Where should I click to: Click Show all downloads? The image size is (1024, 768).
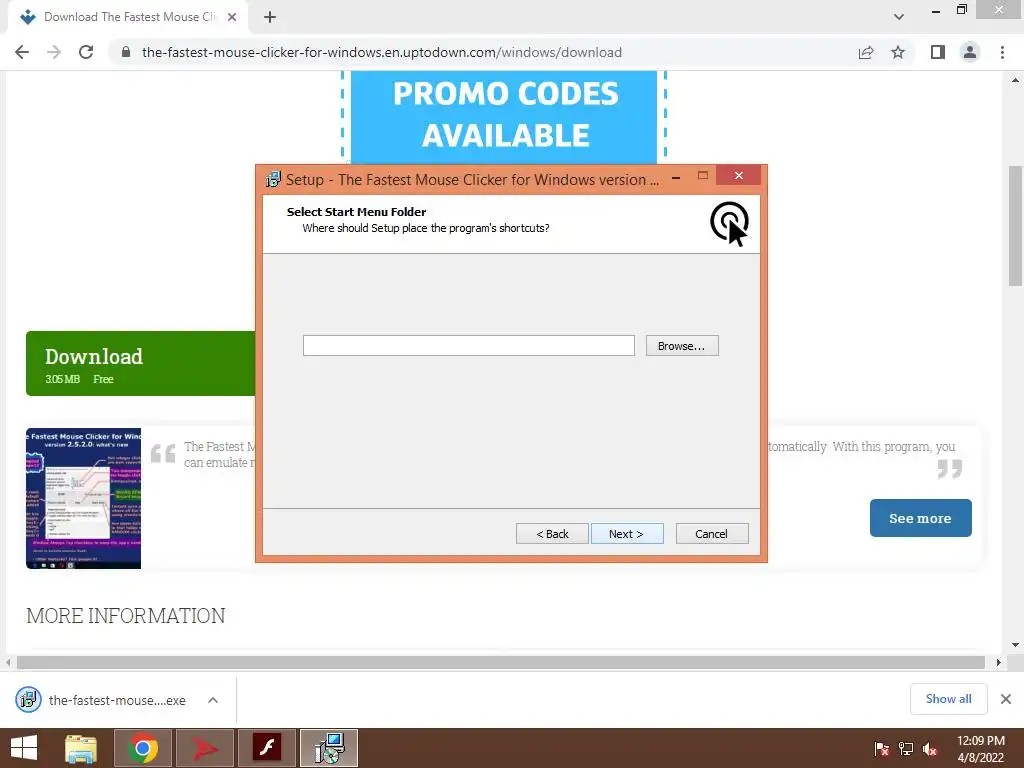948,699
